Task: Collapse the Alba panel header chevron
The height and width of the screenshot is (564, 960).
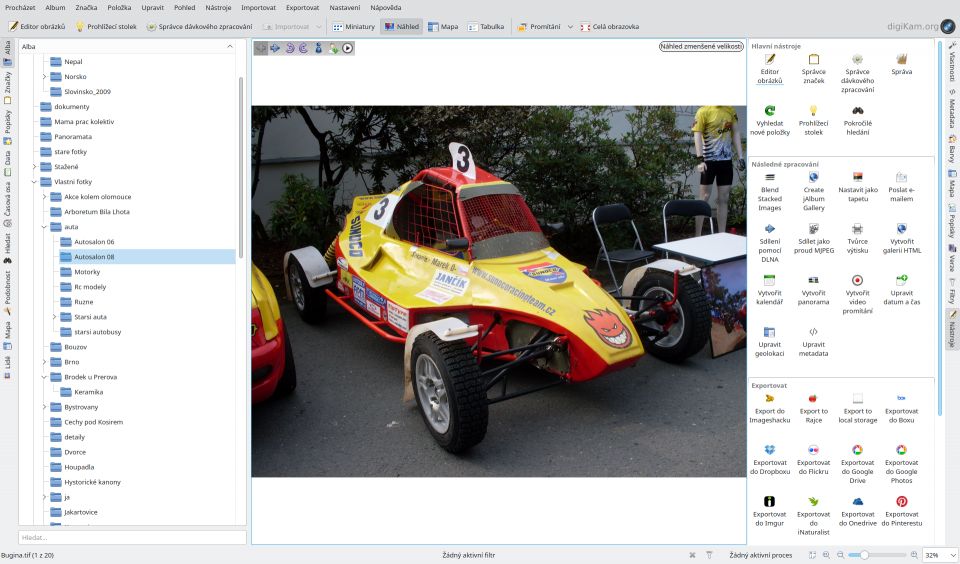Action: pyautogui.click(x=230, y=47)
